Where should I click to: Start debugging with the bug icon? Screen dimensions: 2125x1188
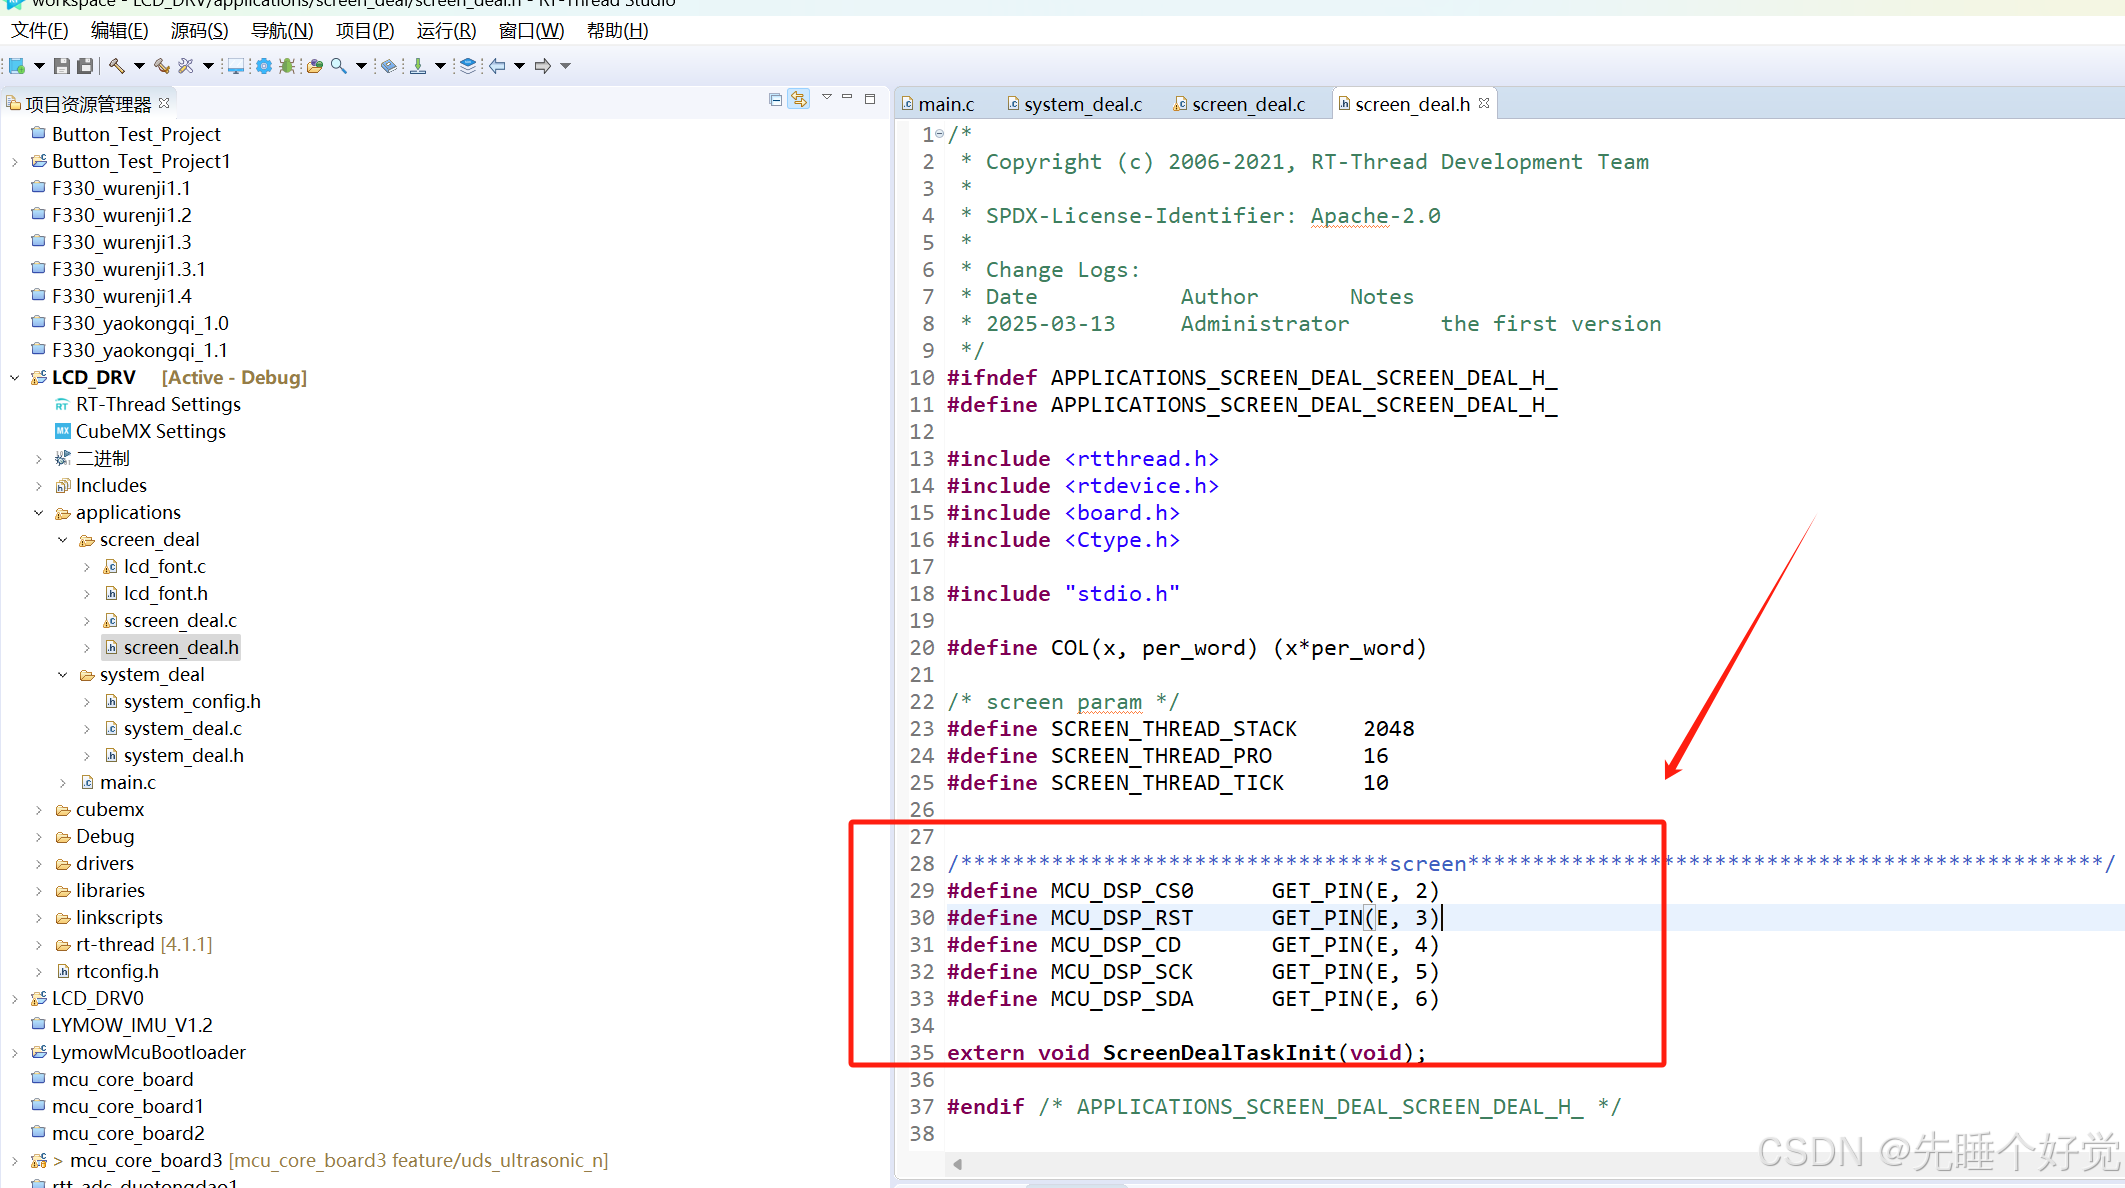pos(287,66)
